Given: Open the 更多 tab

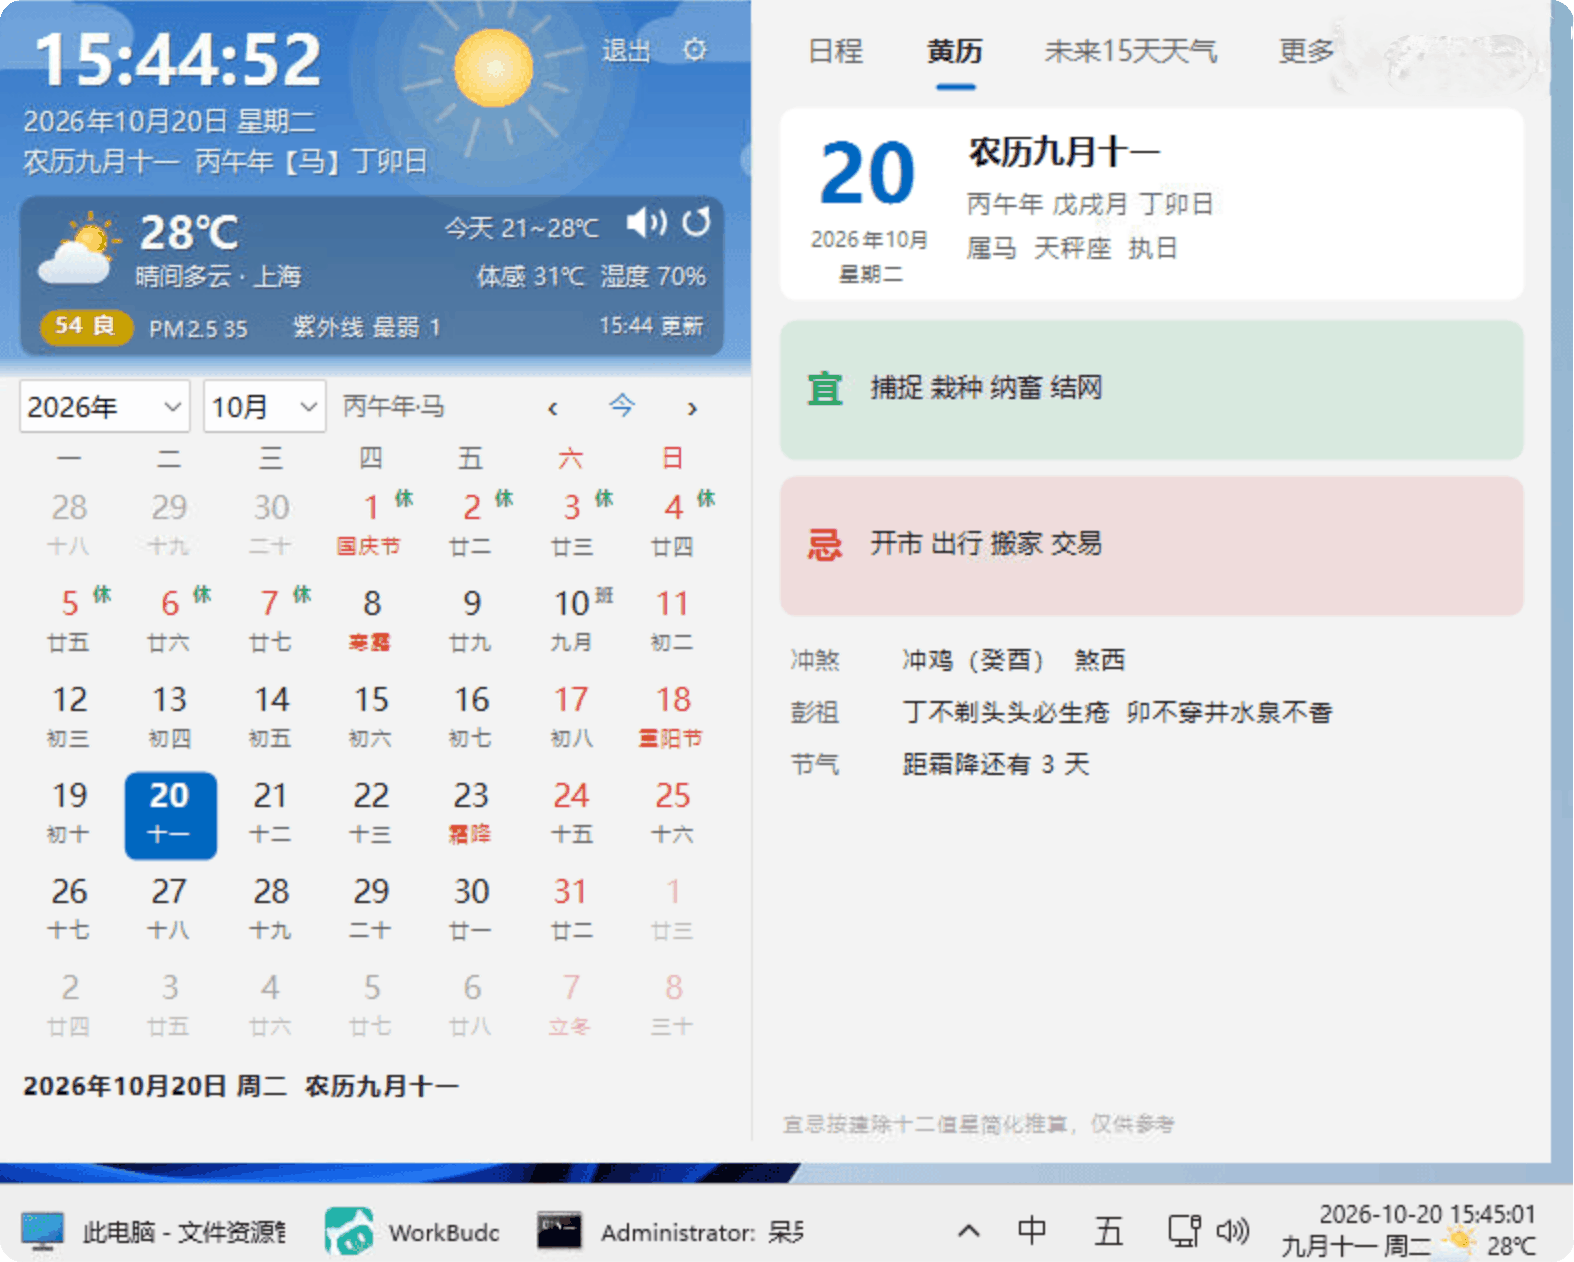Looking at the screenshot, I should tap(1306, 51).
